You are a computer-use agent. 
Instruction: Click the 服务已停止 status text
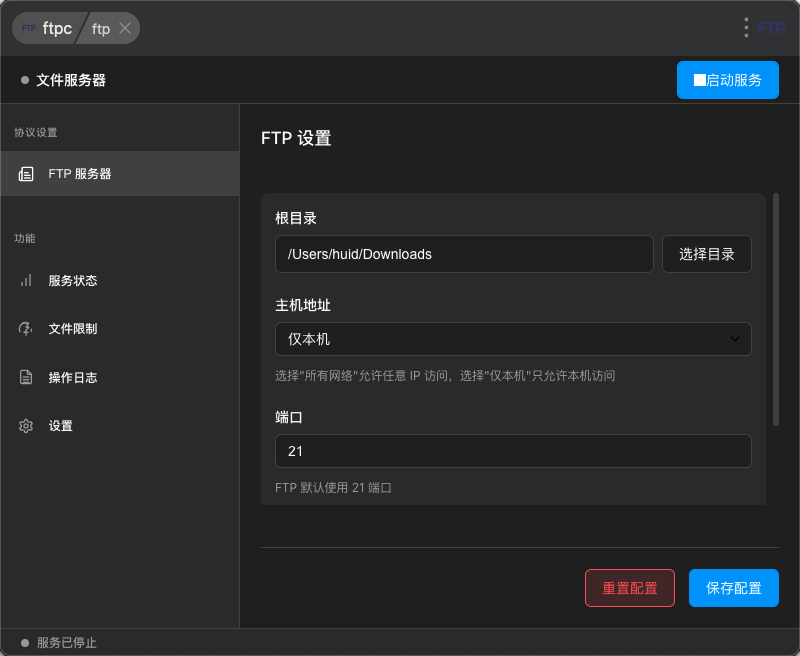tap(66, 643)
